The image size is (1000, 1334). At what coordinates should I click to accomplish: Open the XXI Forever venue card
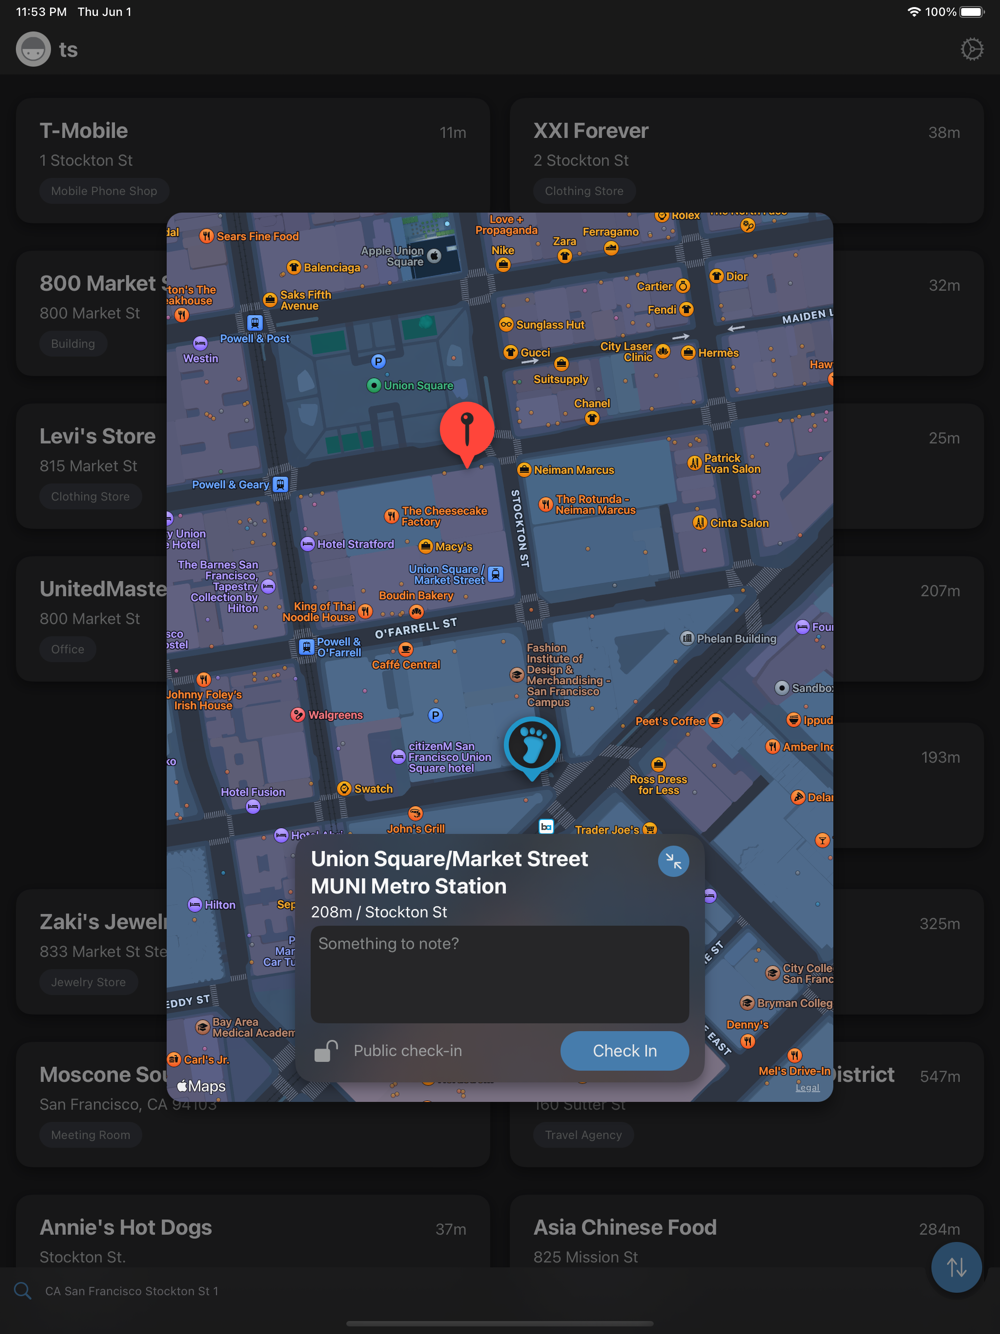pyautogui.click(x=747, y=160)
